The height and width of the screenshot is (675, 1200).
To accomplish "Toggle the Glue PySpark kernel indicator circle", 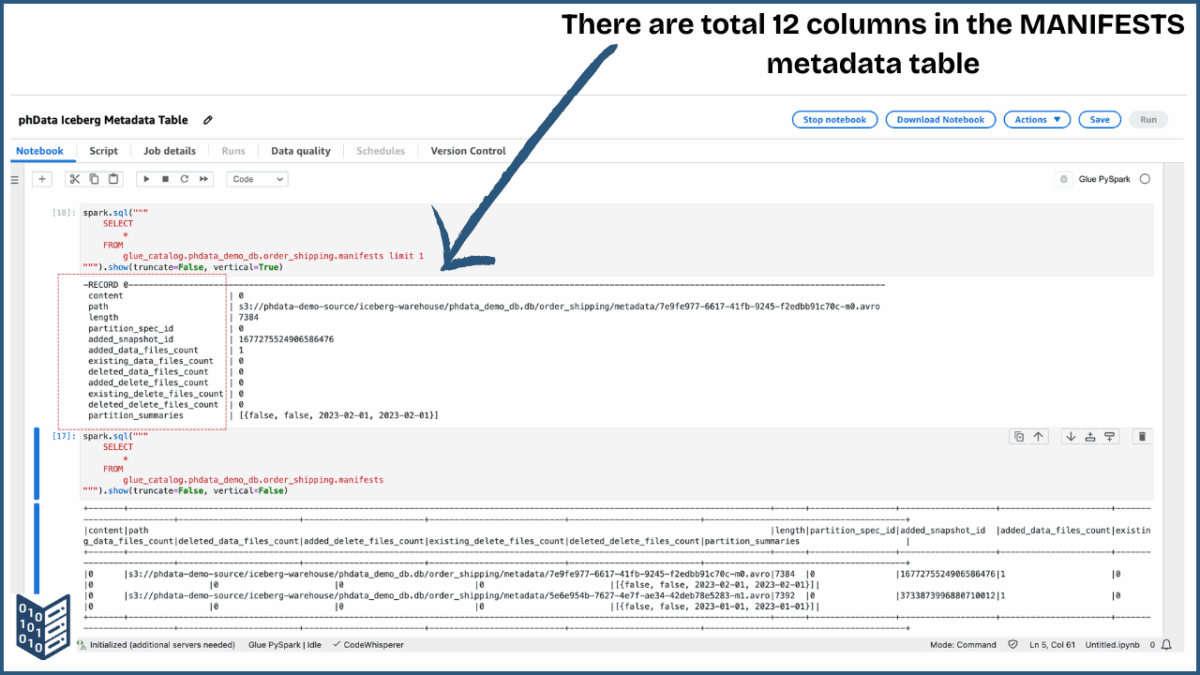I will [x=1144, y=178].
